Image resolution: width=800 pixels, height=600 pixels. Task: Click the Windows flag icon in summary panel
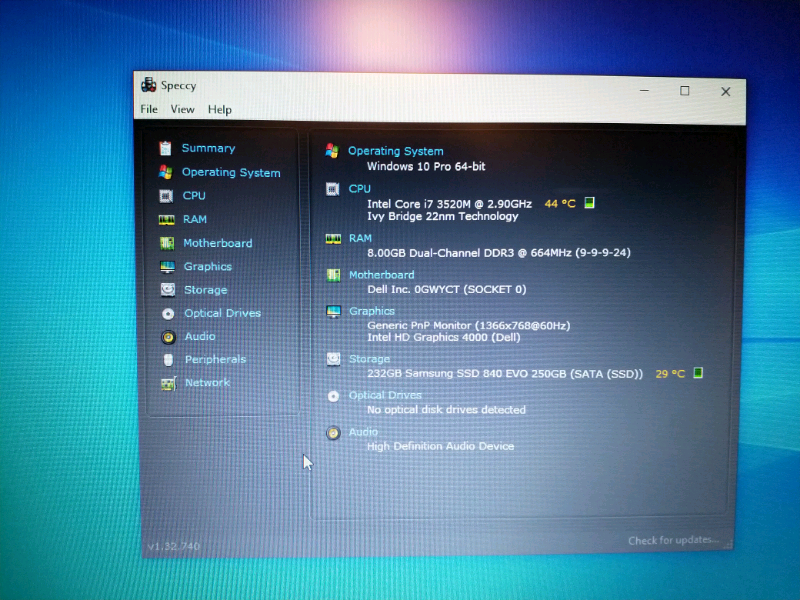[x=332, y=151]
